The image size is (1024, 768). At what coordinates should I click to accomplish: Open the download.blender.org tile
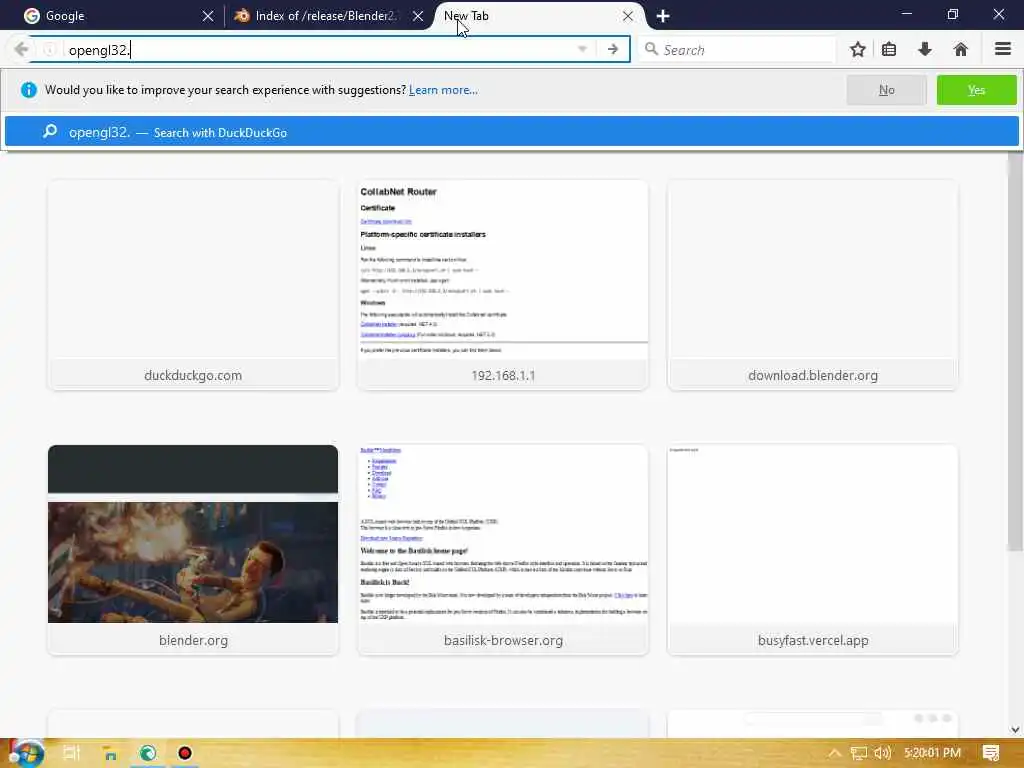(812, 285)
